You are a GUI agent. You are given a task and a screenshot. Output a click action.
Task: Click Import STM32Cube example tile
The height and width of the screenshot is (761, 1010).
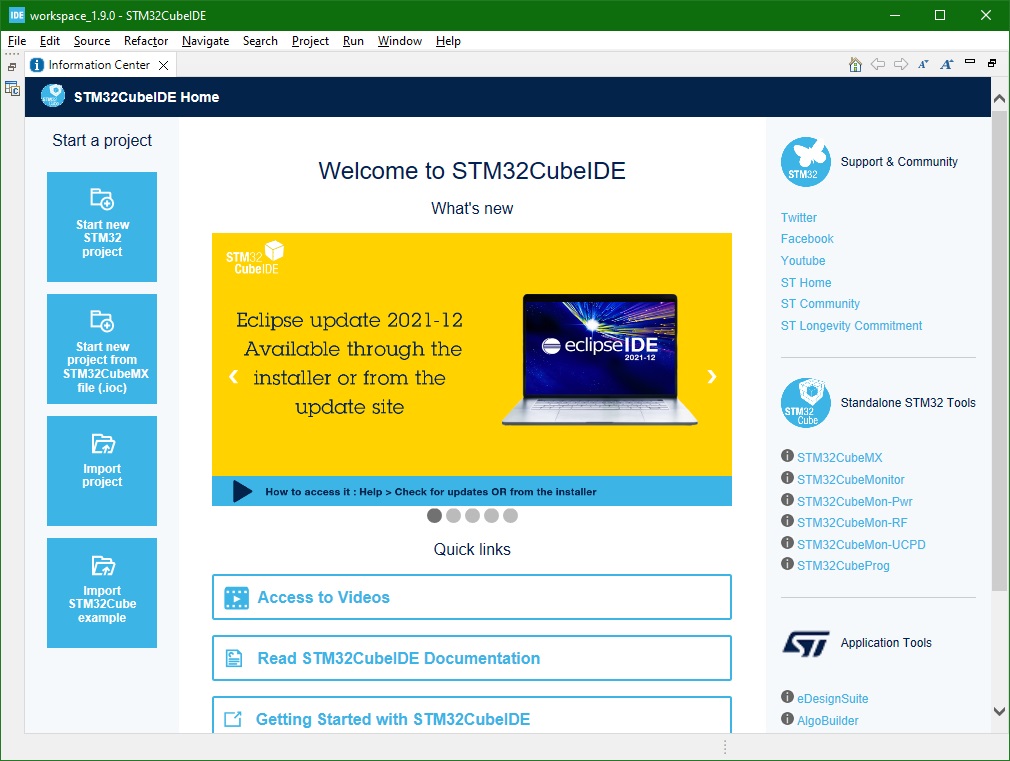[x=102, y=593]
